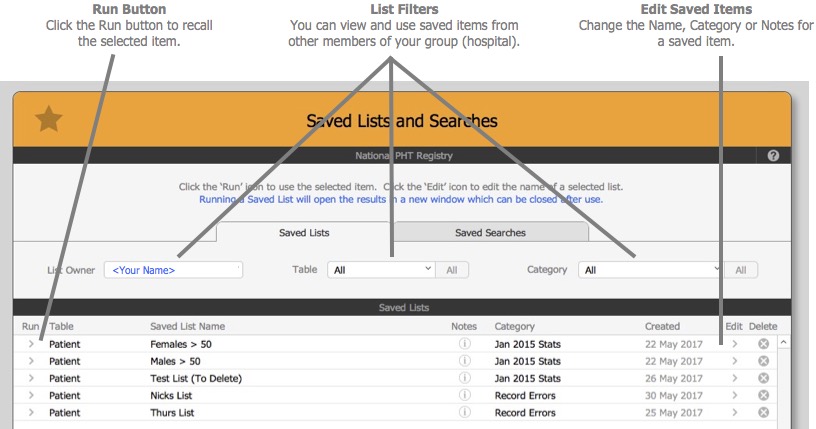Click the List Owner name field
This screenshot has width=816, height=429.
[x=173, y=270]
